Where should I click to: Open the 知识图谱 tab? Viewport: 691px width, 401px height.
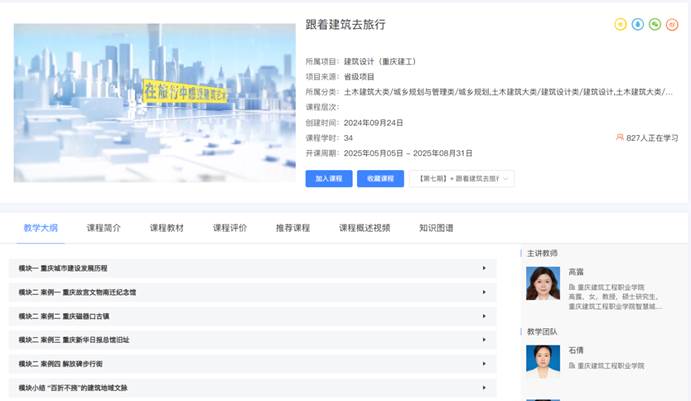point(436,228)
